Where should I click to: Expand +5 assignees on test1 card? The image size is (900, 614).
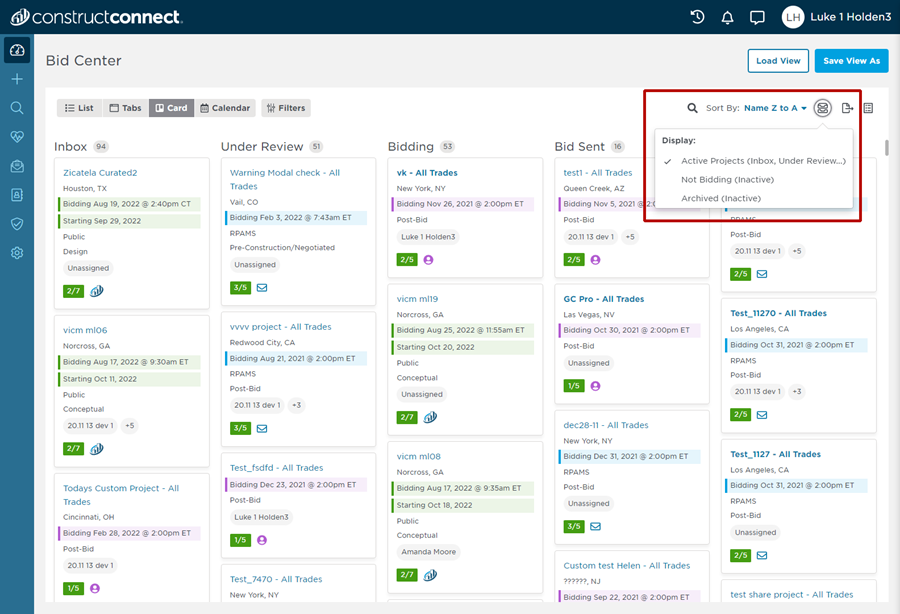(x=630, y=236)
